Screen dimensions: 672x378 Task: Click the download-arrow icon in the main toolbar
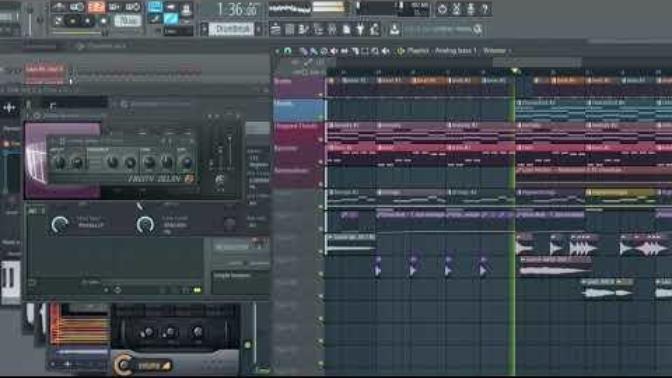point(394,29)
